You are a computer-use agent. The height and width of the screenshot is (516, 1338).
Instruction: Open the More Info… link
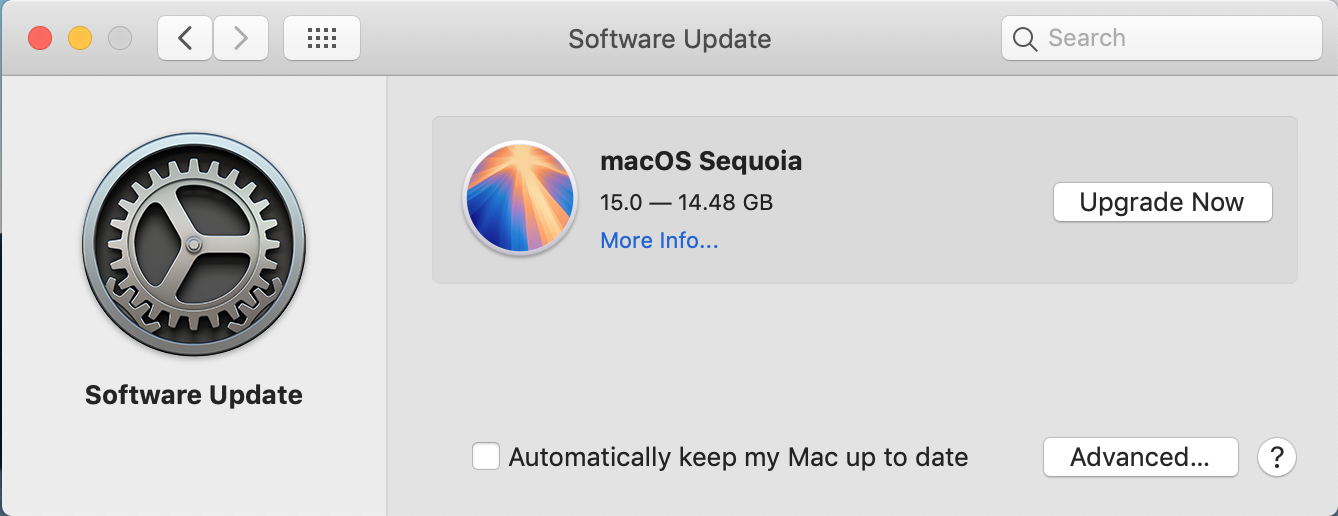click(x=659, y=241)
